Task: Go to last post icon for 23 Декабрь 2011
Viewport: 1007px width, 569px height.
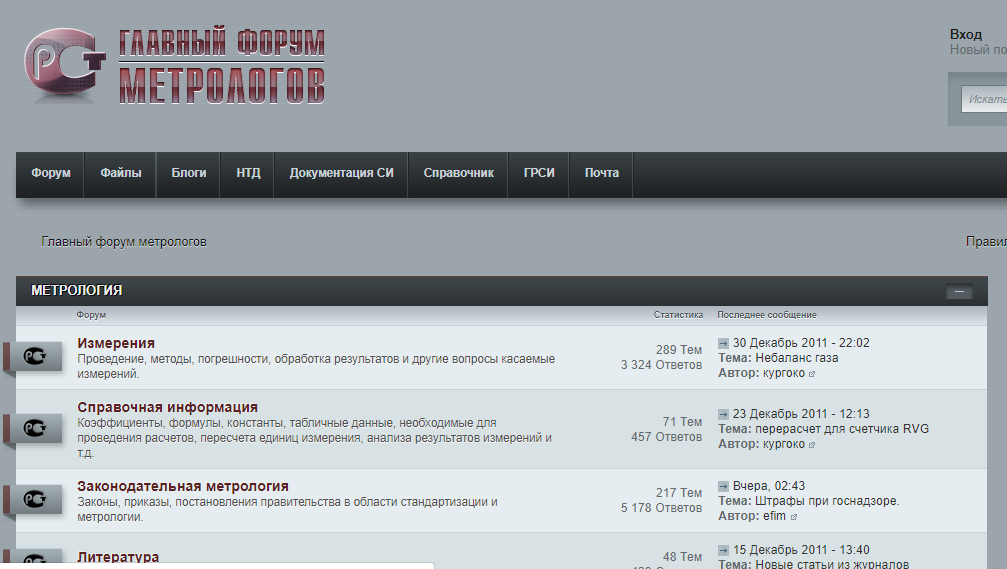Action: click(x=723, y=414)
